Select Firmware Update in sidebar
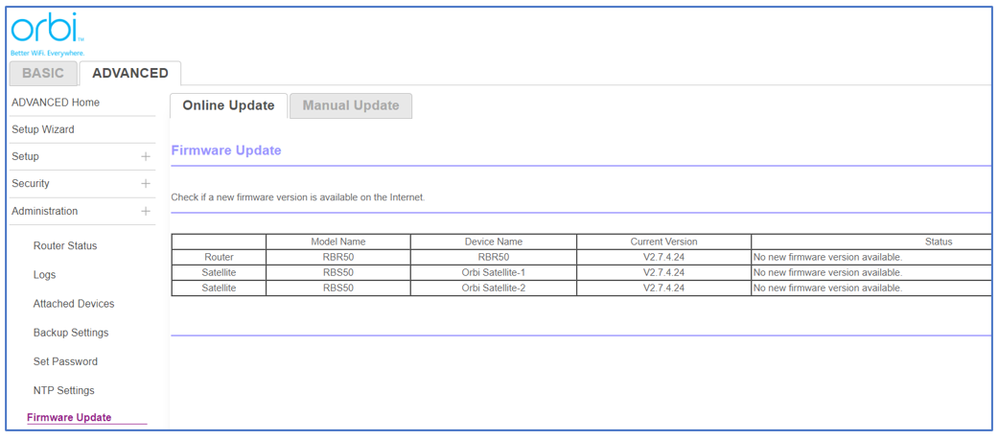This screenshot has width=999, height=438. tap(69, 418)
